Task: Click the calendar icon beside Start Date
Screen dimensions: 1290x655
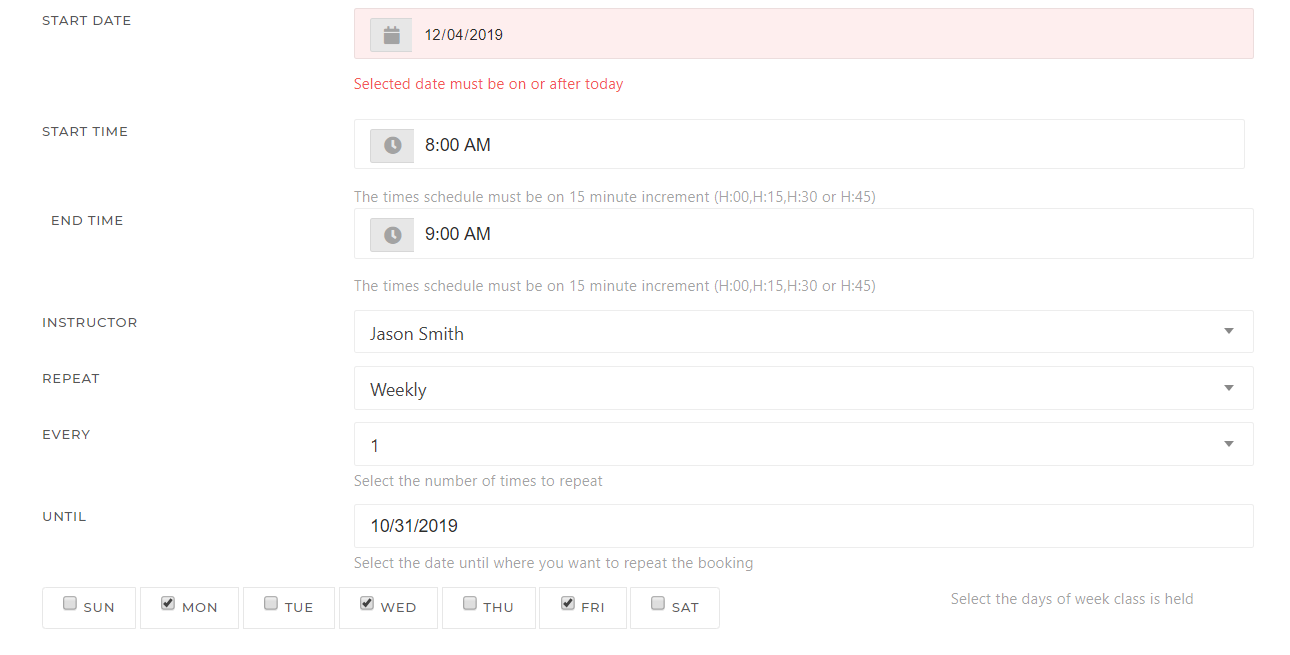Action: click(391, 35)
